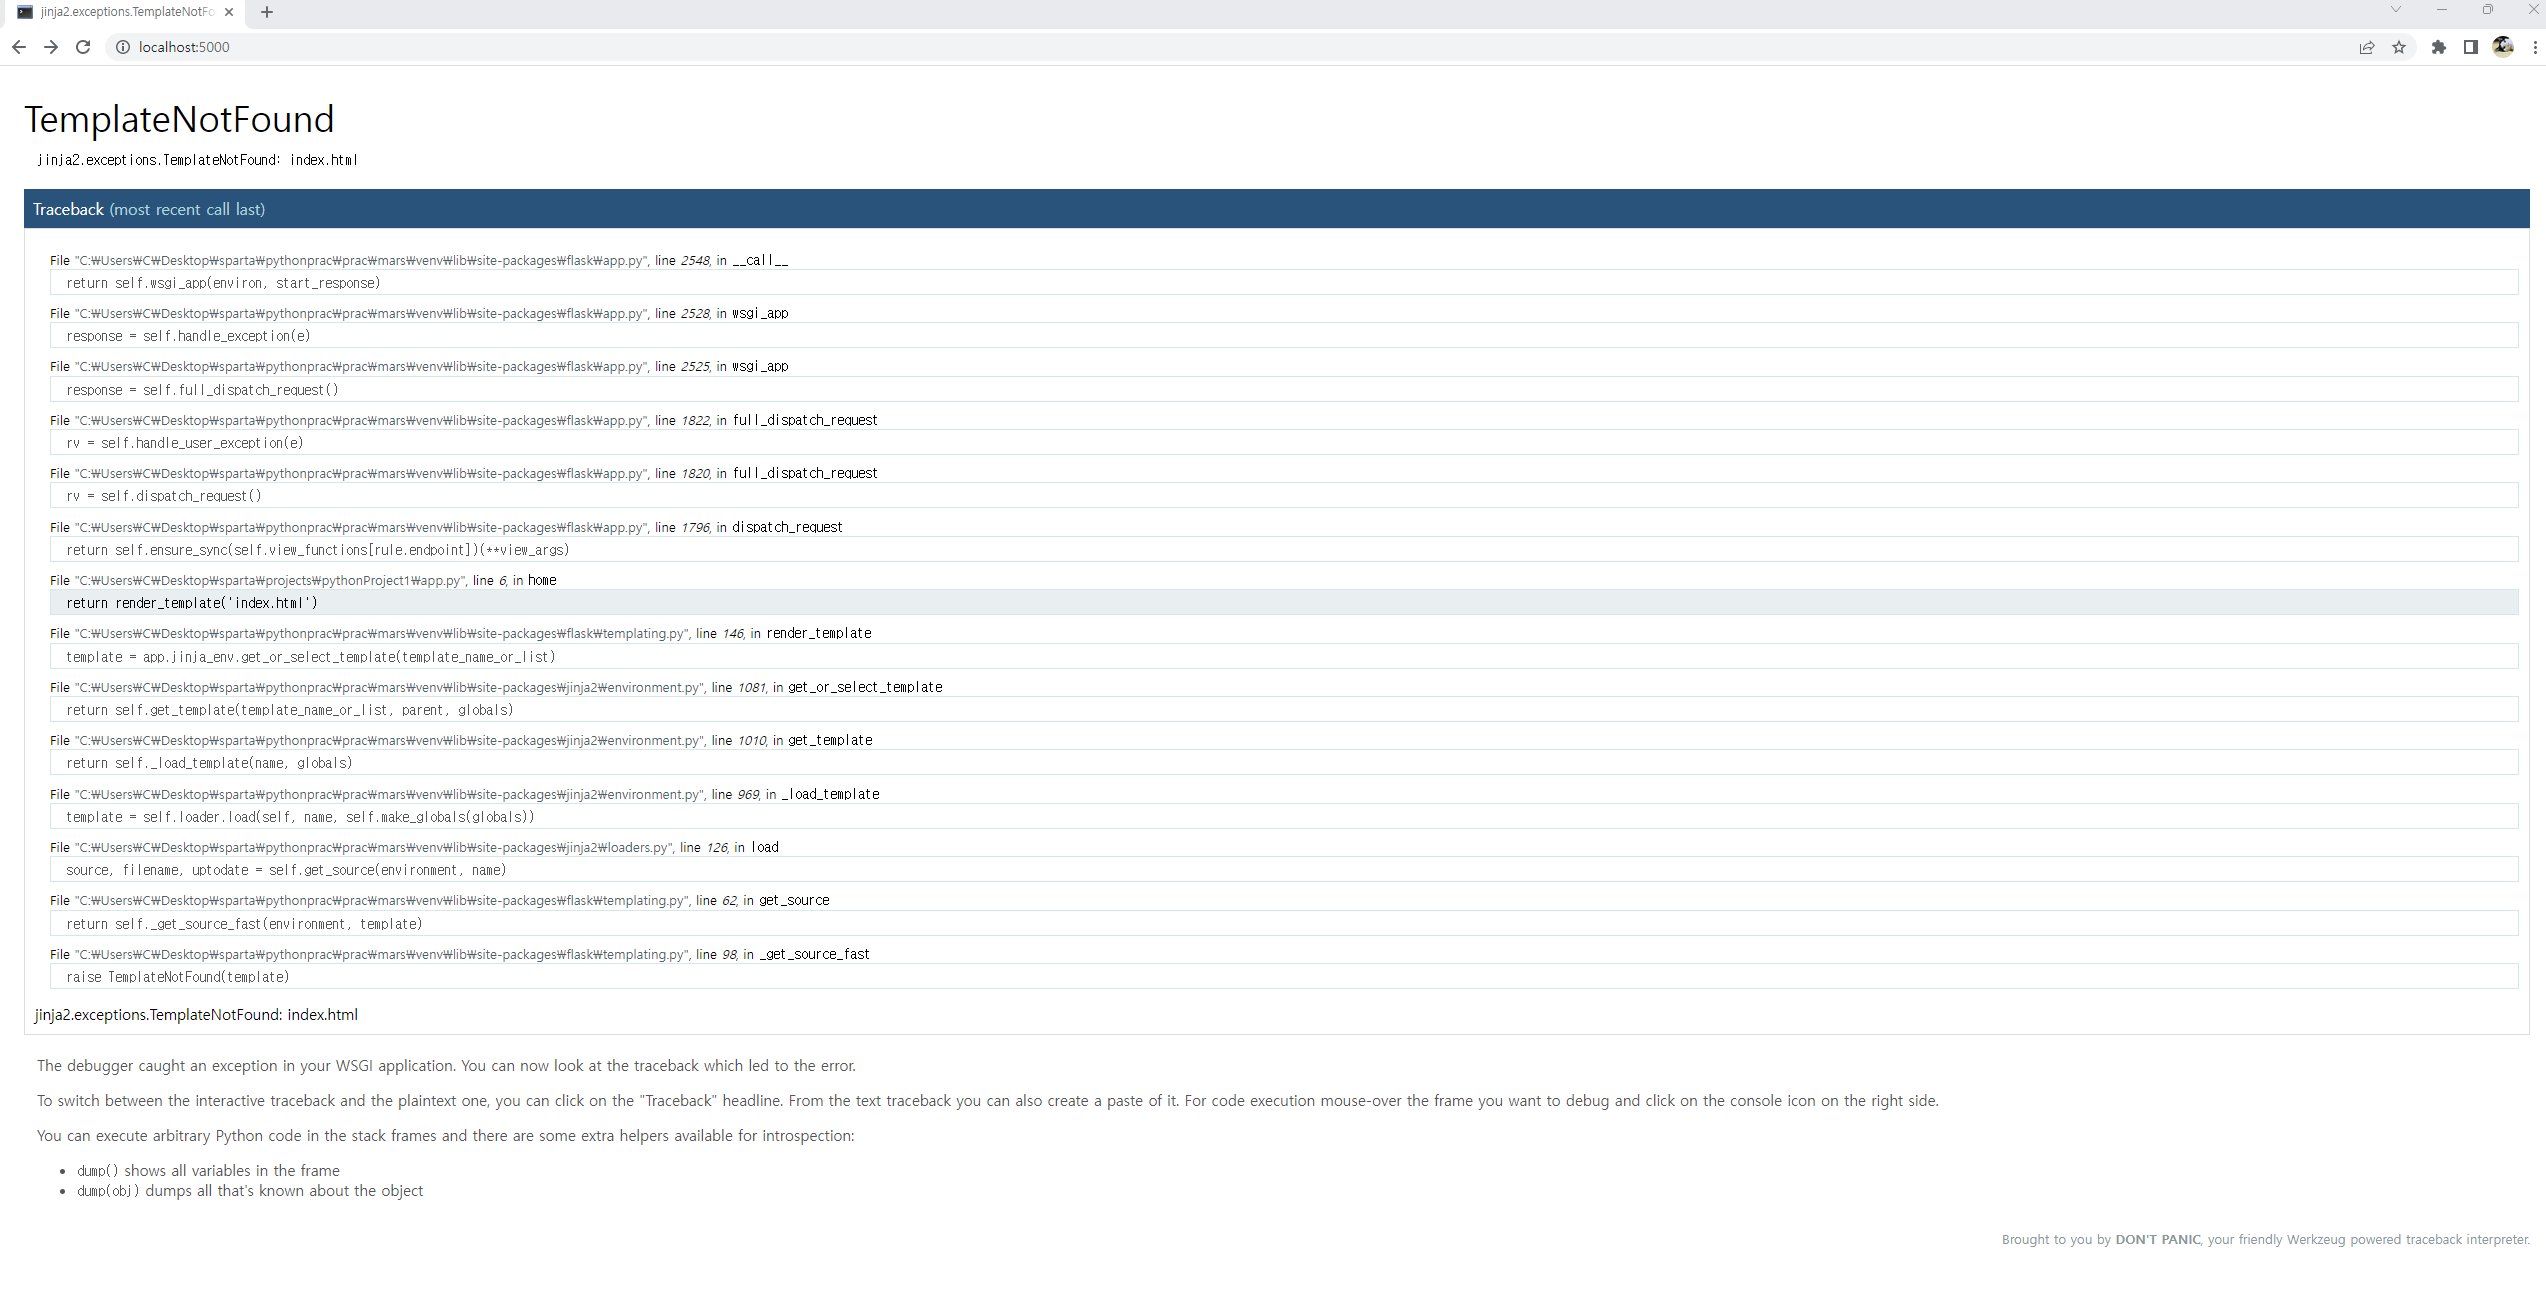Select the frame line 'response = self.handle_exception(e)'

(x=1284, y=336)
